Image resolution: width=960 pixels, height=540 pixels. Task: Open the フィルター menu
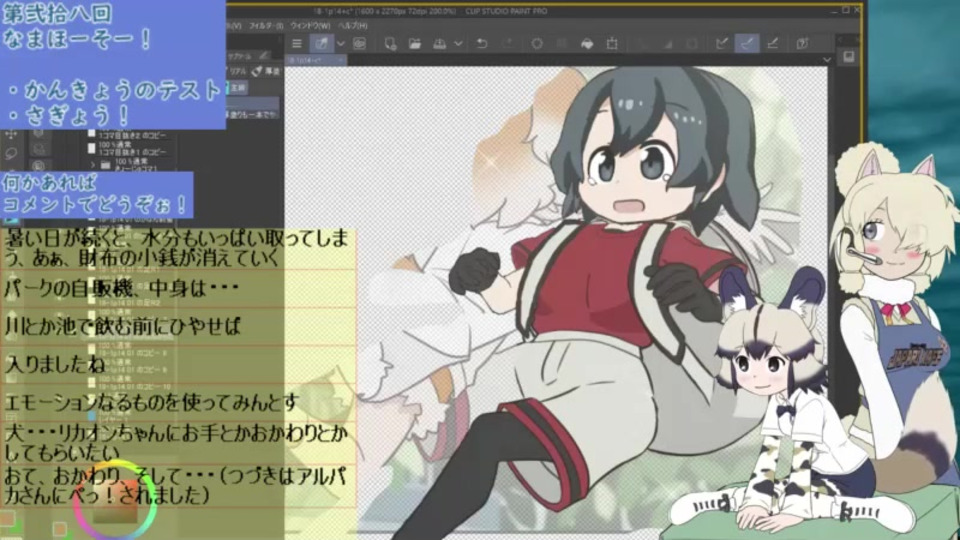(266, 26)
